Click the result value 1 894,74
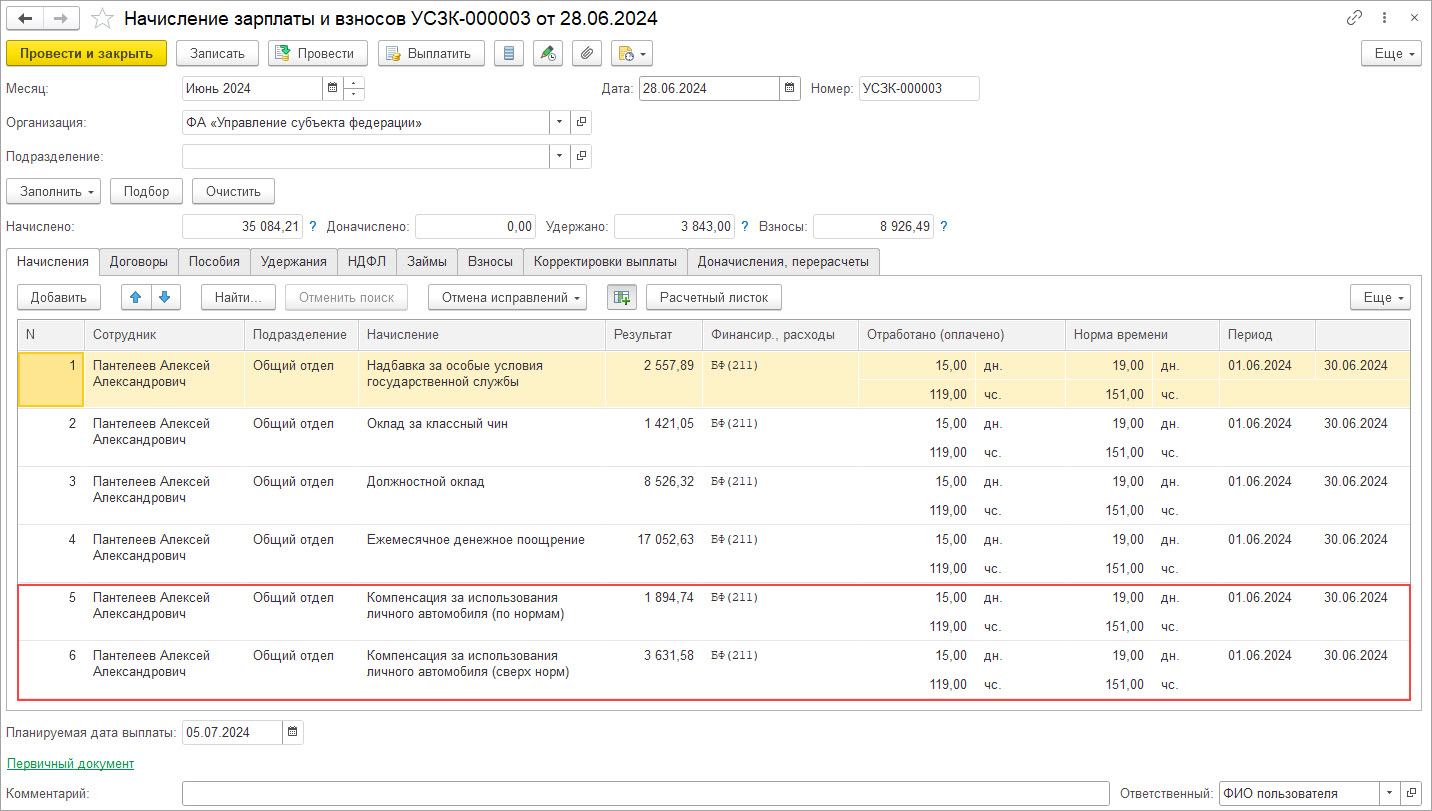Viewport: 1432px width, 811px height. pyautogui.click(x=668, y=598)
